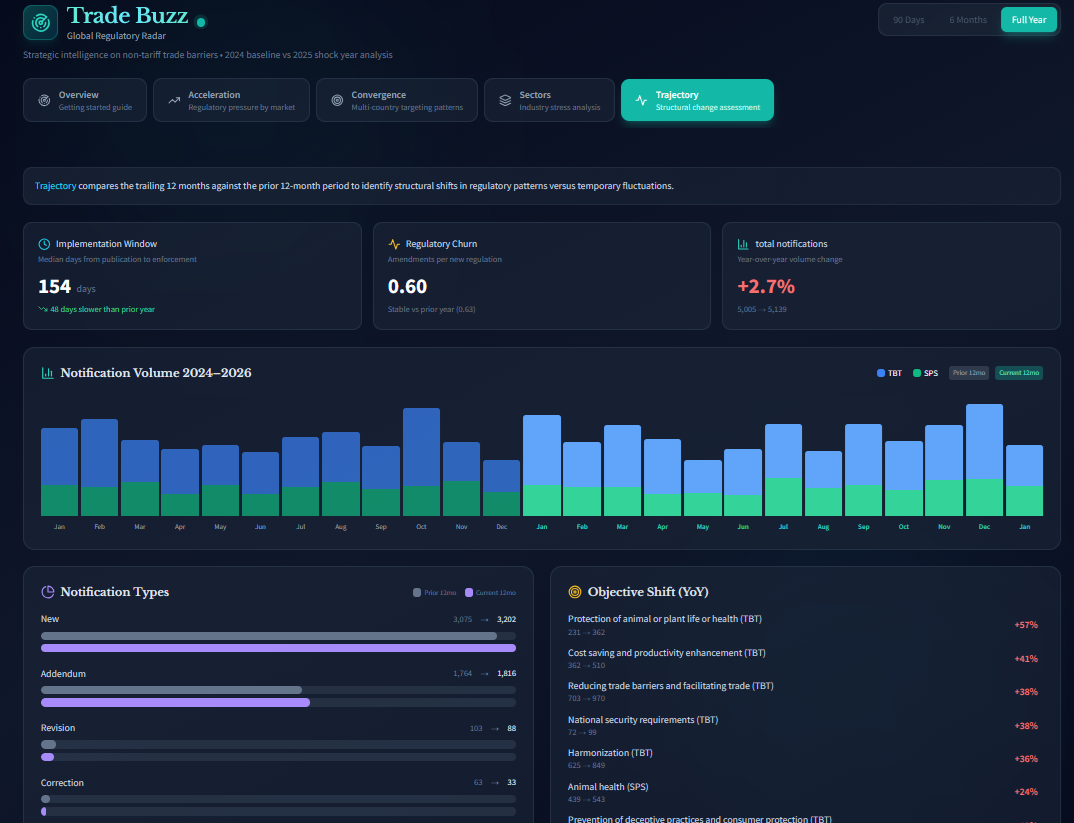Screen dimensions: 1074x823
Task: Switch time range to 90 Days
Action: point(909,20)
